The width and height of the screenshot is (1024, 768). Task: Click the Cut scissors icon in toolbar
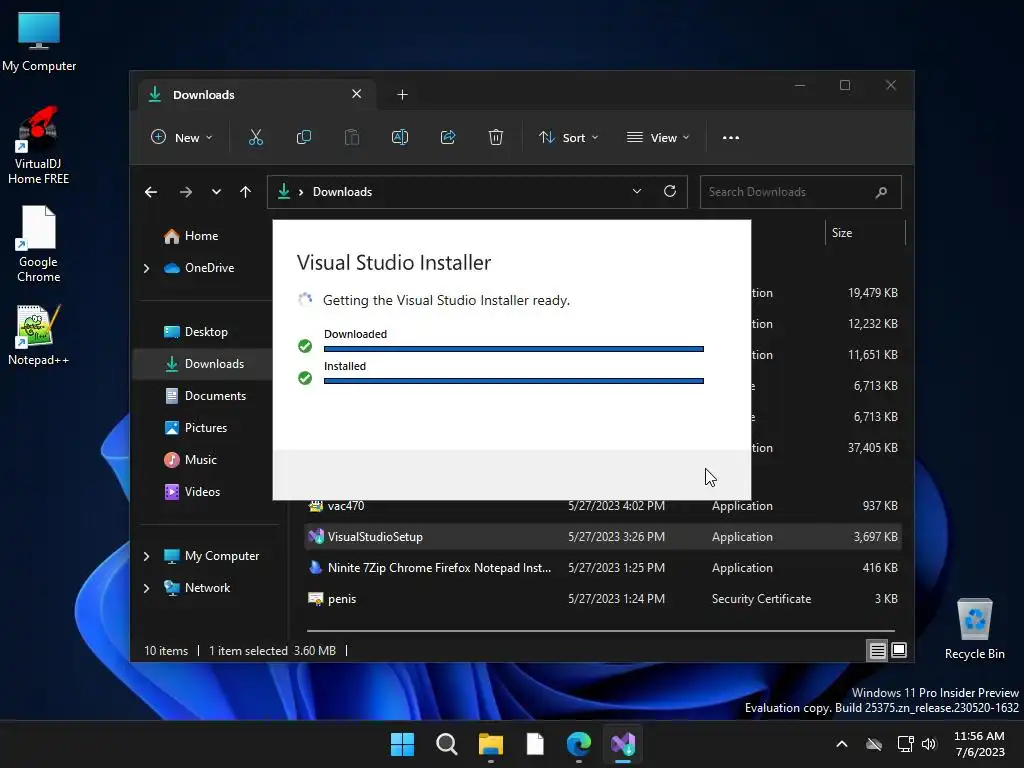255,137
